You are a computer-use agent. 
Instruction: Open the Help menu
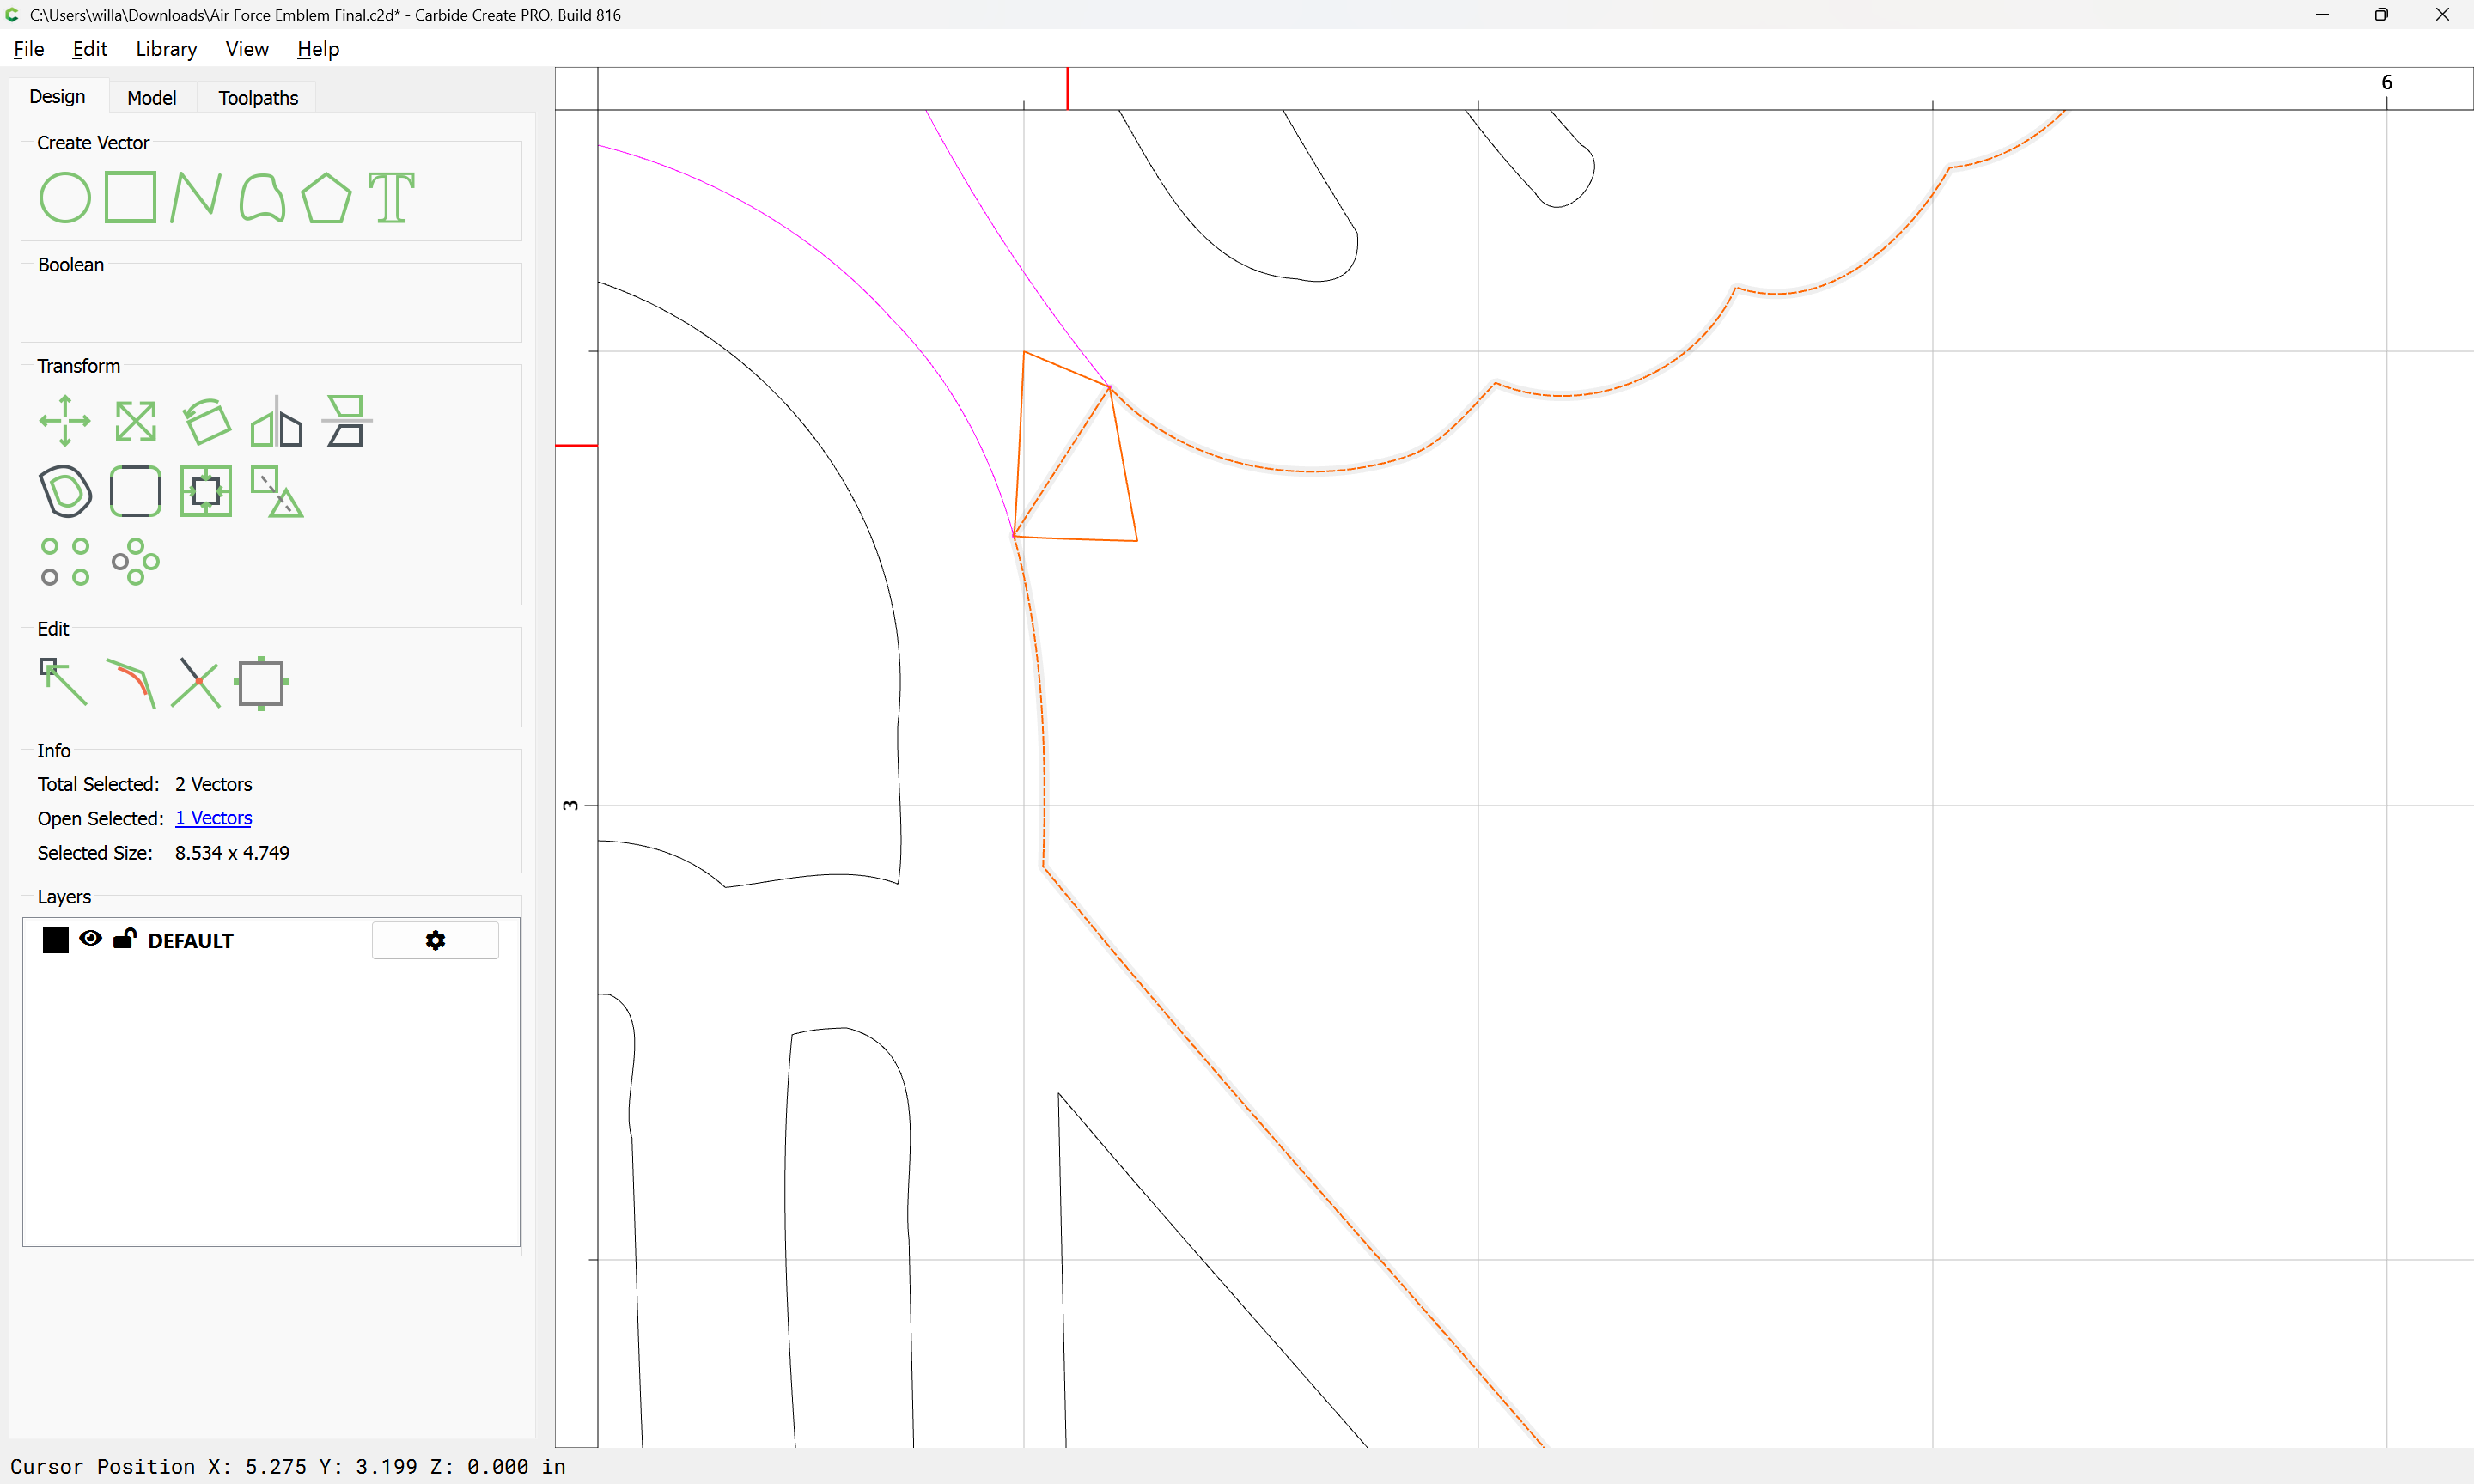coord(318,49)
